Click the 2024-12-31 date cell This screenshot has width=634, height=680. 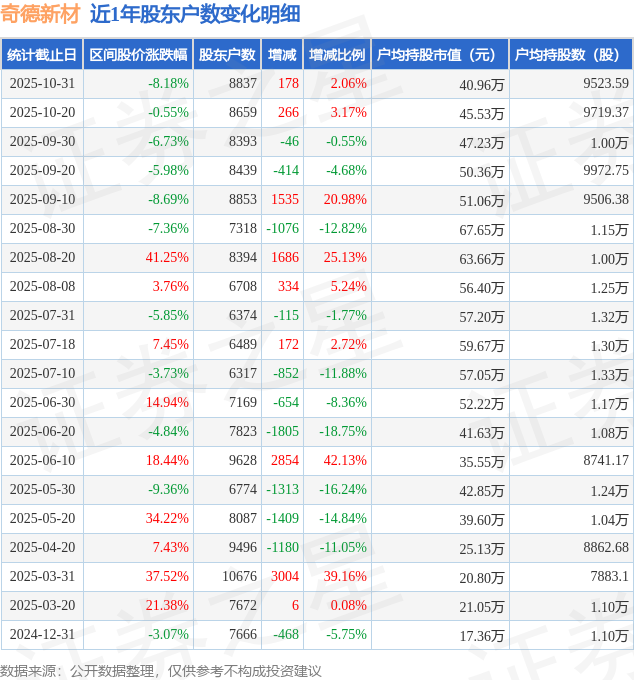(x=42, y=635)
